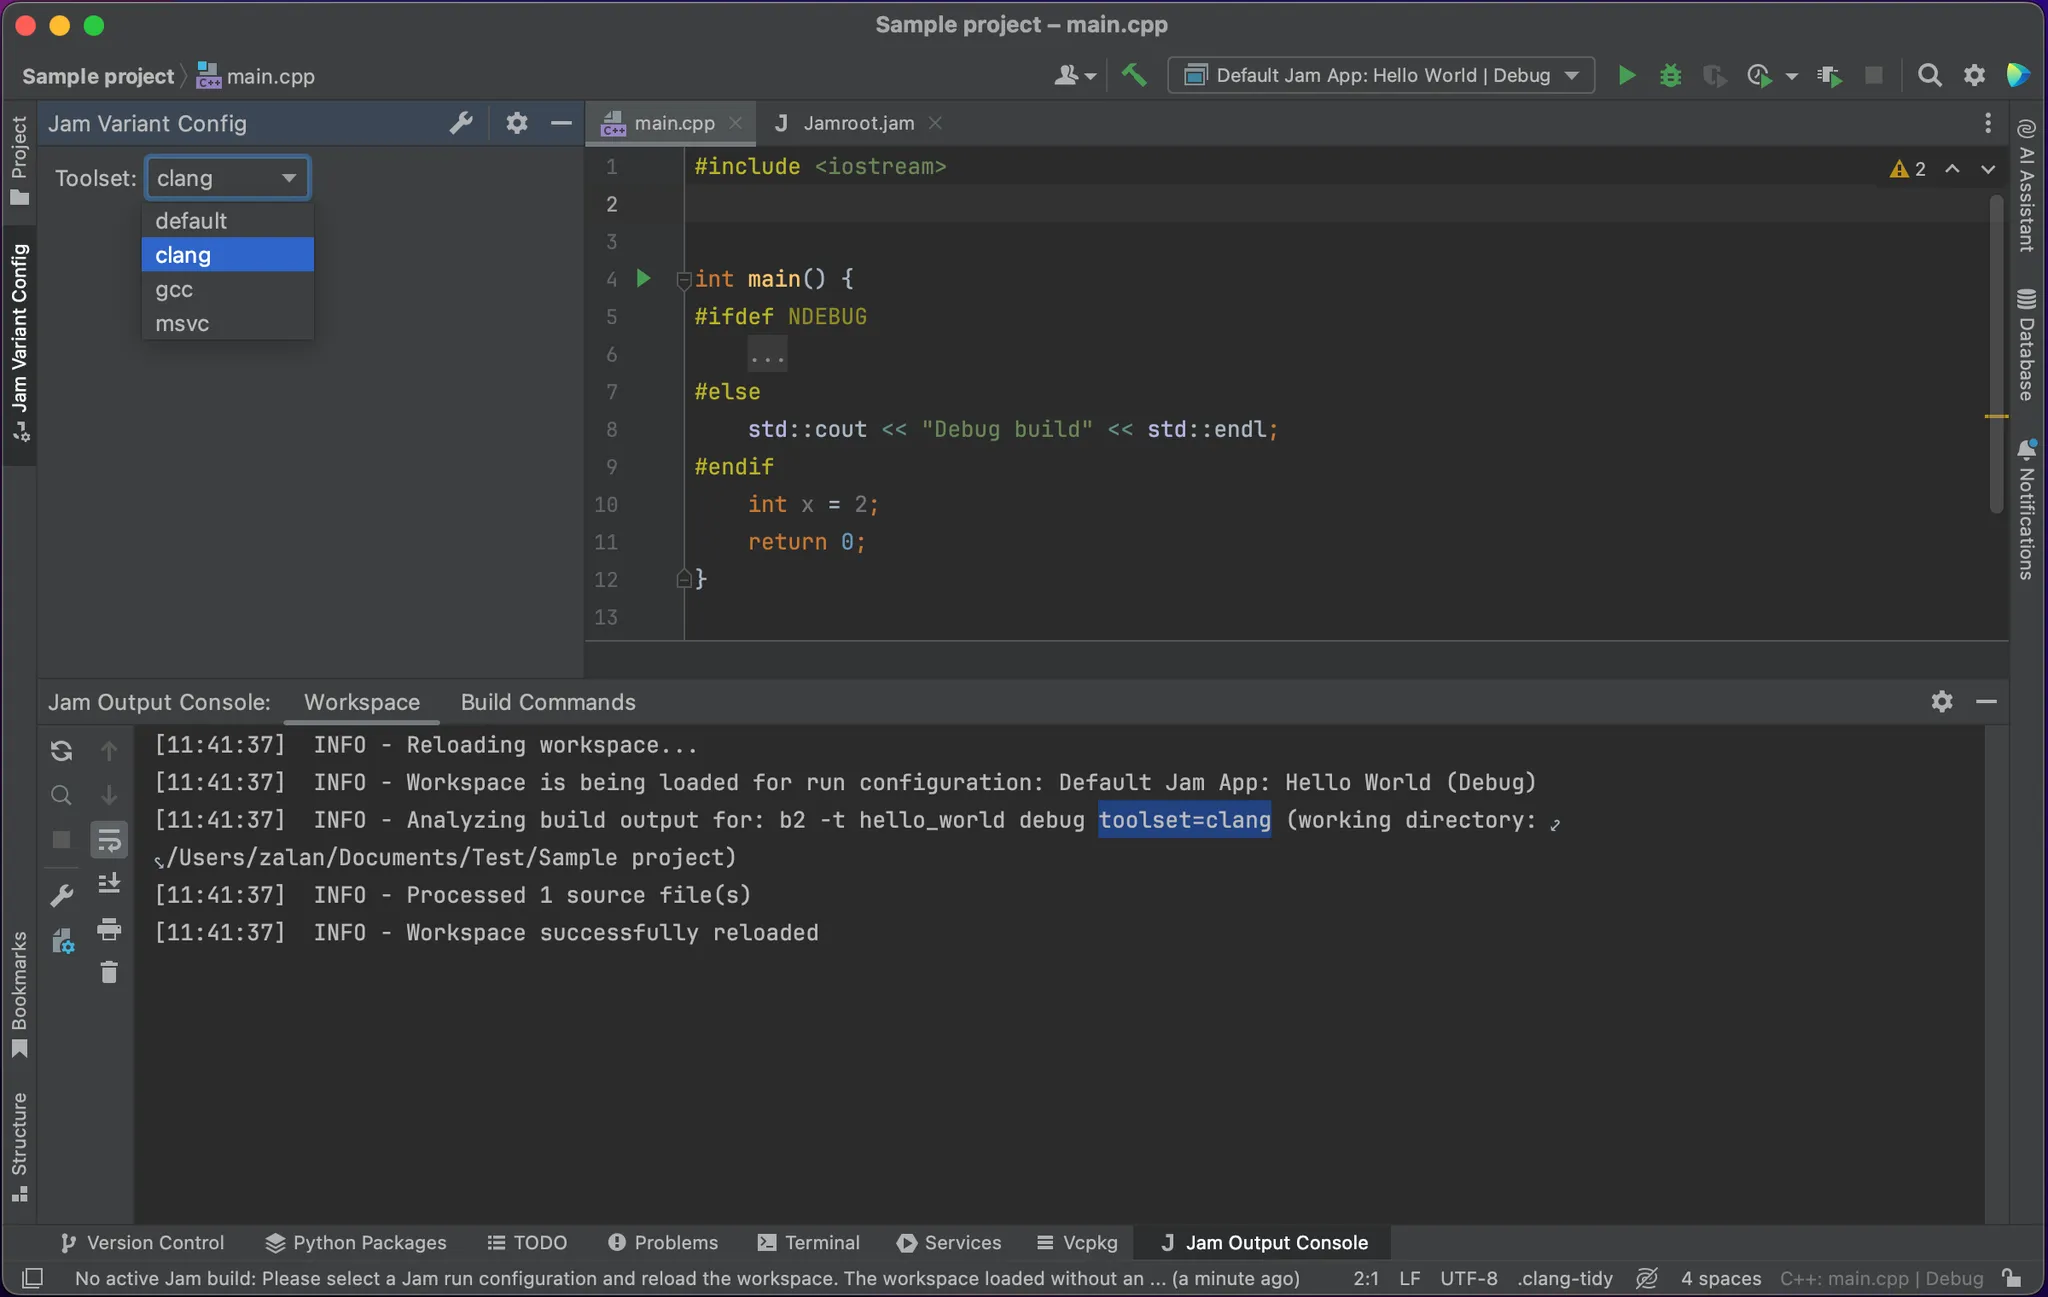Open the Bookmarks tool window
This screenshot has width=2048, height=1297.
[x=19, y=995]
